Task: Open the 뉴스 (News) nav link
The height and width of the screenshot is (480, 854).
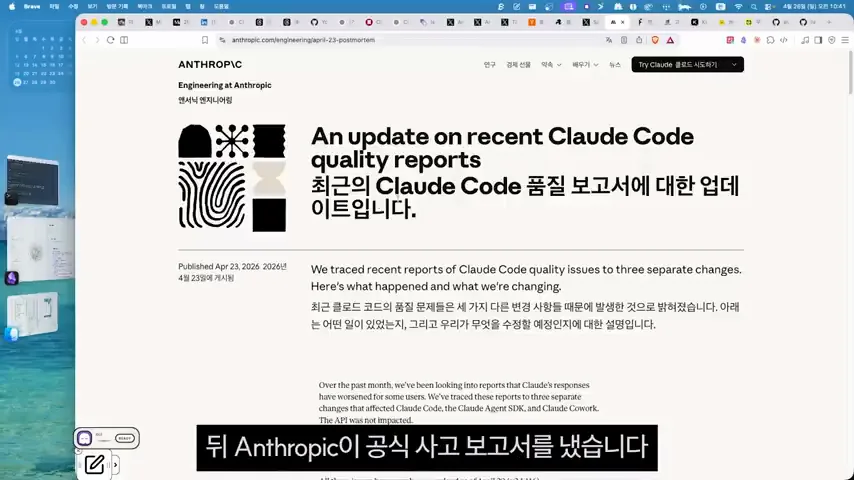Action: tap(614, 64)
